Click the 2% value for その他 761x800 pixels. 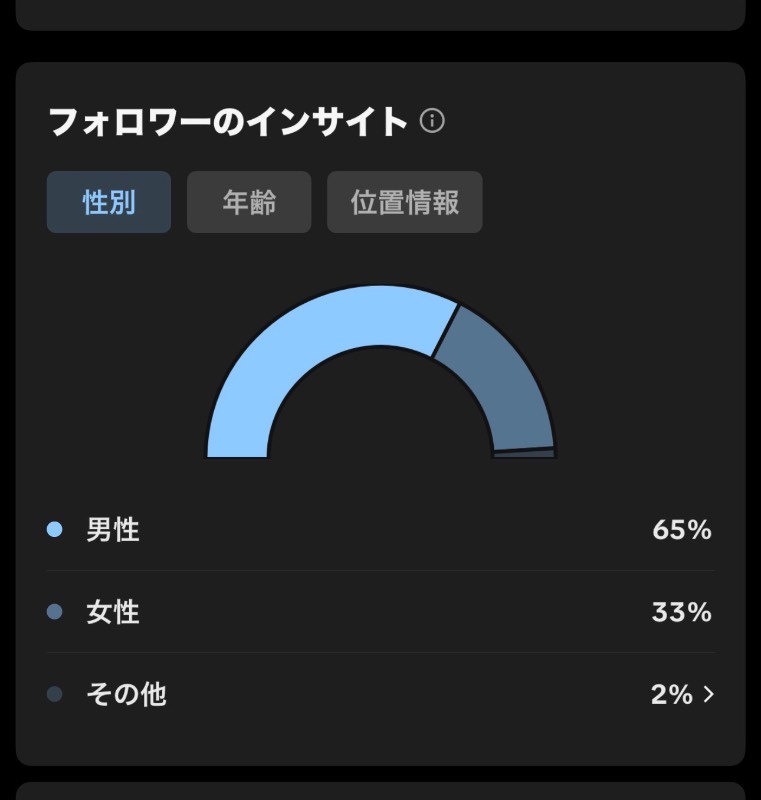(672, 694)
